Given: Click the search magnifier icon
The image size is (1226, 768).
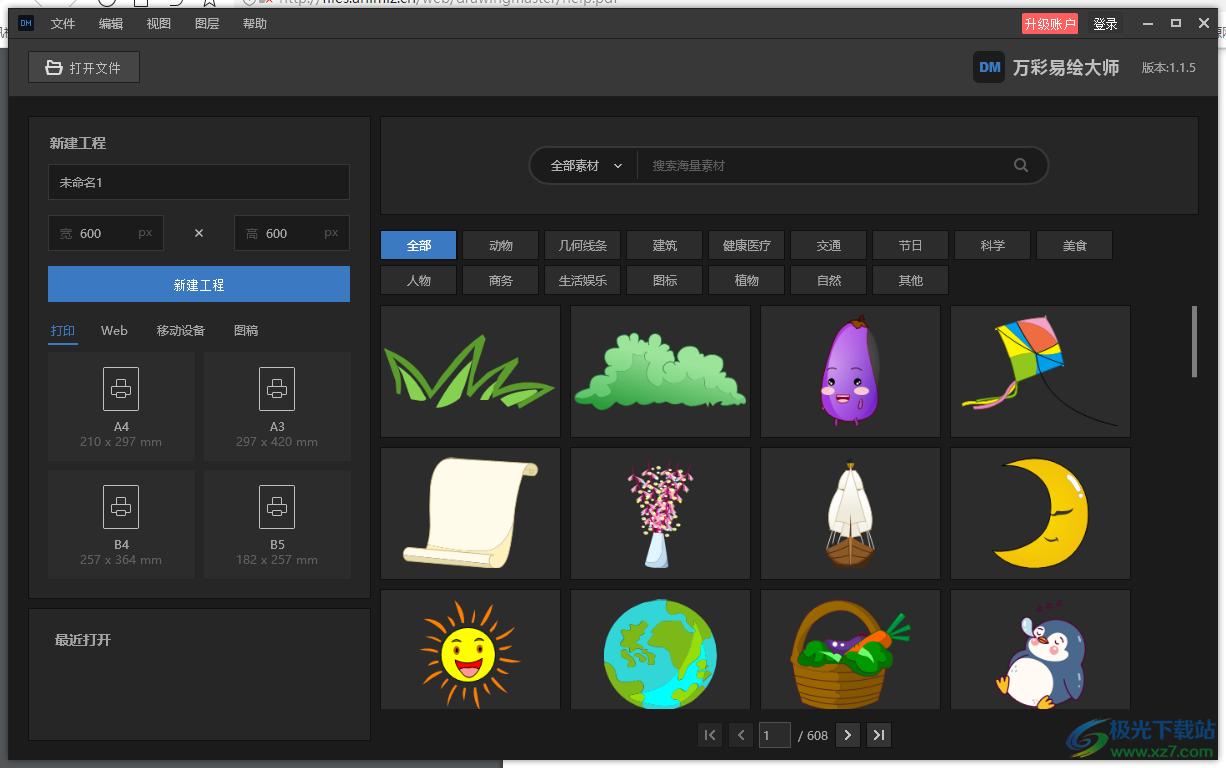Looking at the screenshot, I should (1020, 166).
